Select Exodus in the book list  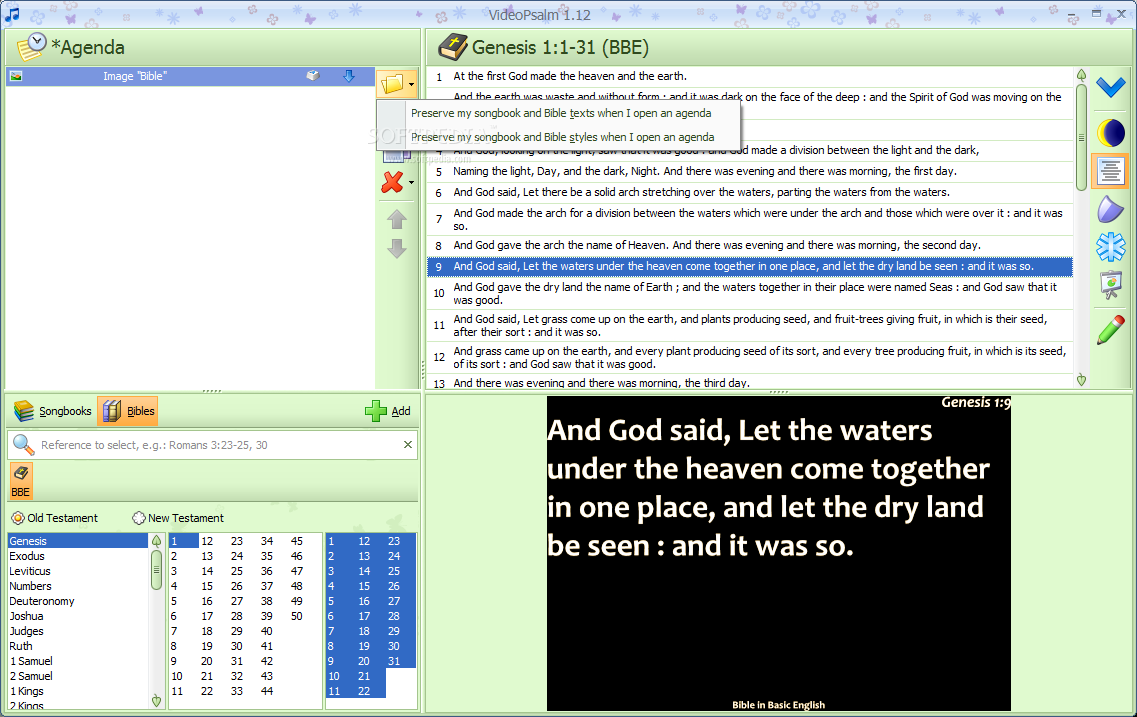click(78, 556)
